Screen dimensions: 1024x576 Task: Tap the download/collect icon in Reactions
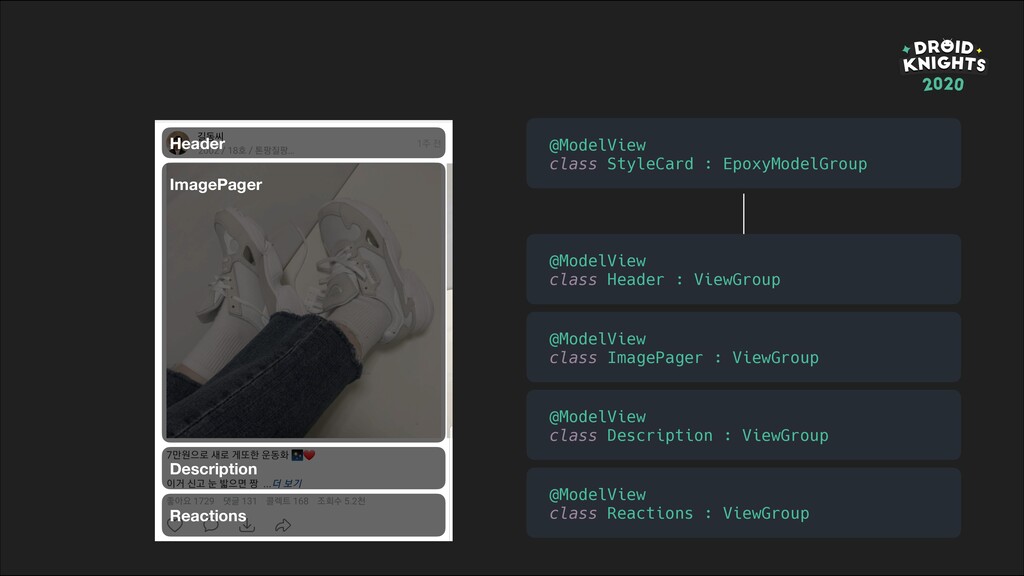(247, 525)
